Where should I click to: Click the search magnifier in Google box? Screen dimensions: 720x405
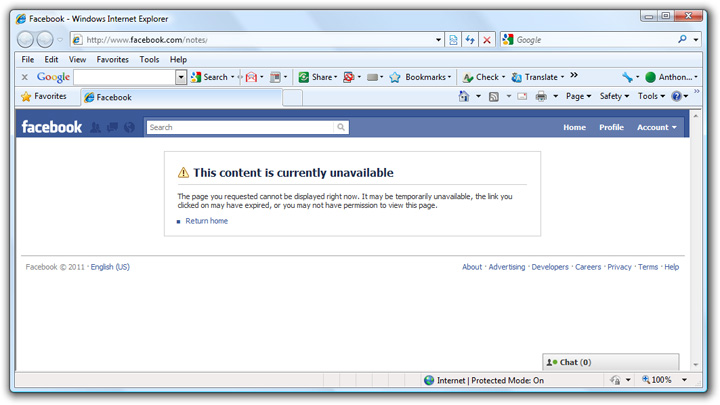tap(682, 39)
